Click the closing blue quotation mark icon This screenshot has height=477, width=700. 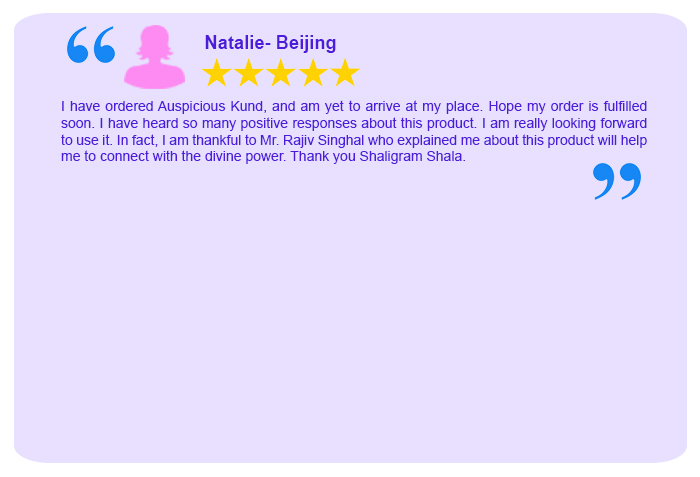(x=617, y=181)
